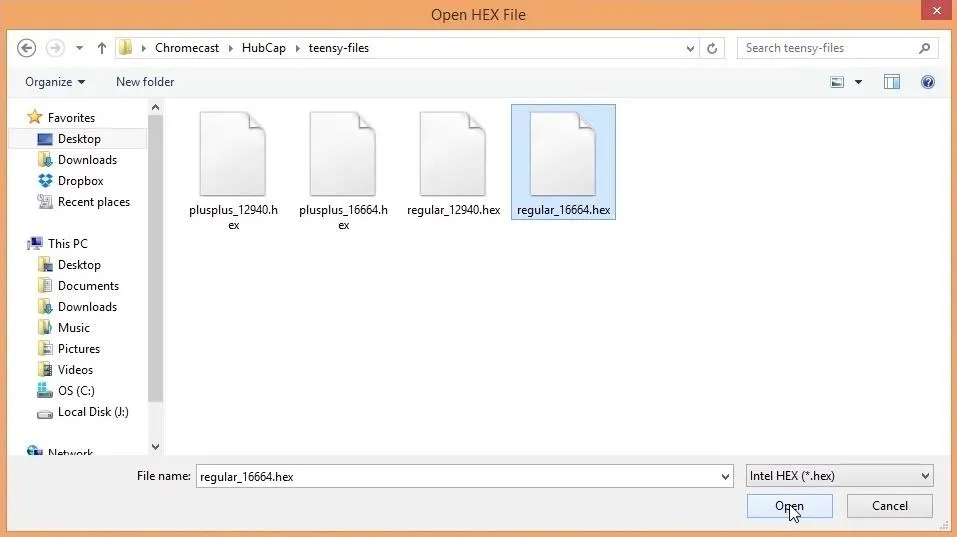
Task: Expand the address bar history dropdown
Action: click(690, 48)
